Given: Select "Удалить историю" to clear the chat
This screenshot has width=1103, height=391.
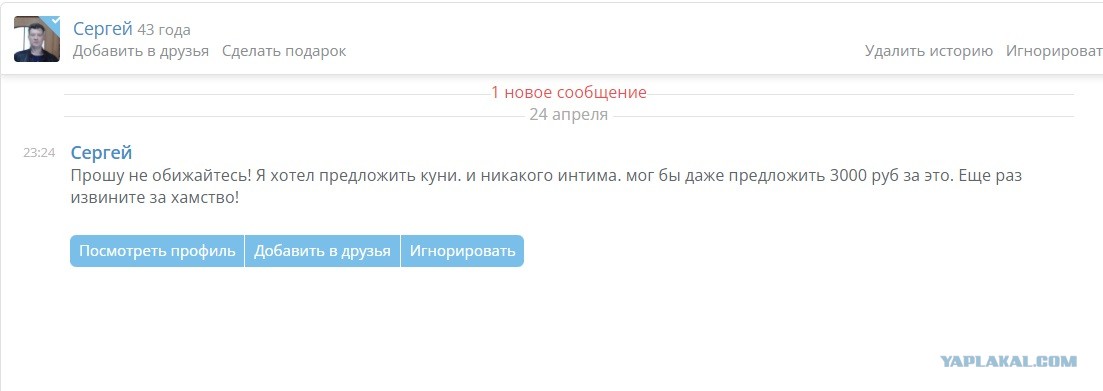Looking at the screenshot, I should (929, 51).
